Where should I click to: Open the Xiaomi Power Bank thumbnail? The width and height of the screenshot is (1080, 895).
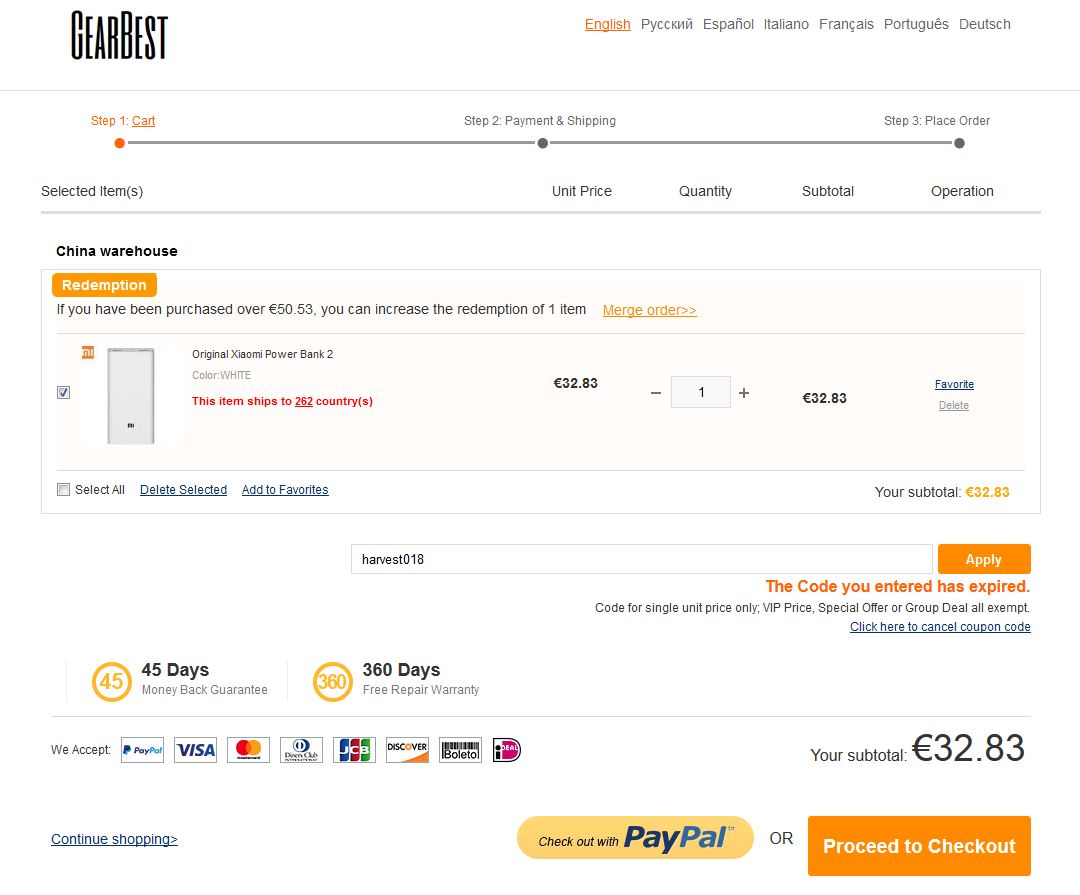(131, 395)
